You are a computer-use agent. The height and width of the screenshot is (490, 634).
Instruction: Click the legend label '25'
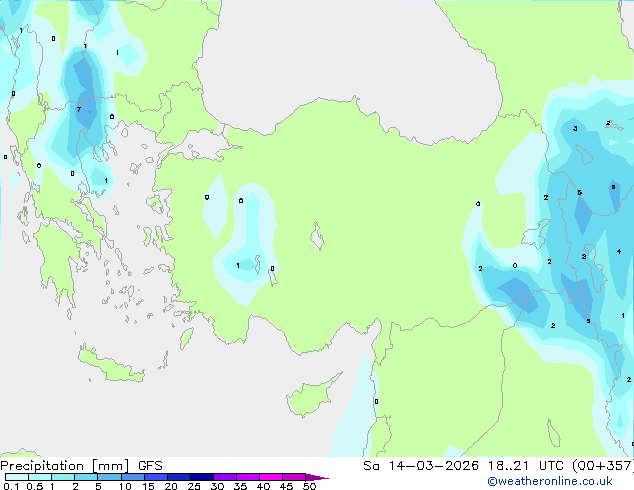[x=194, y=486]
